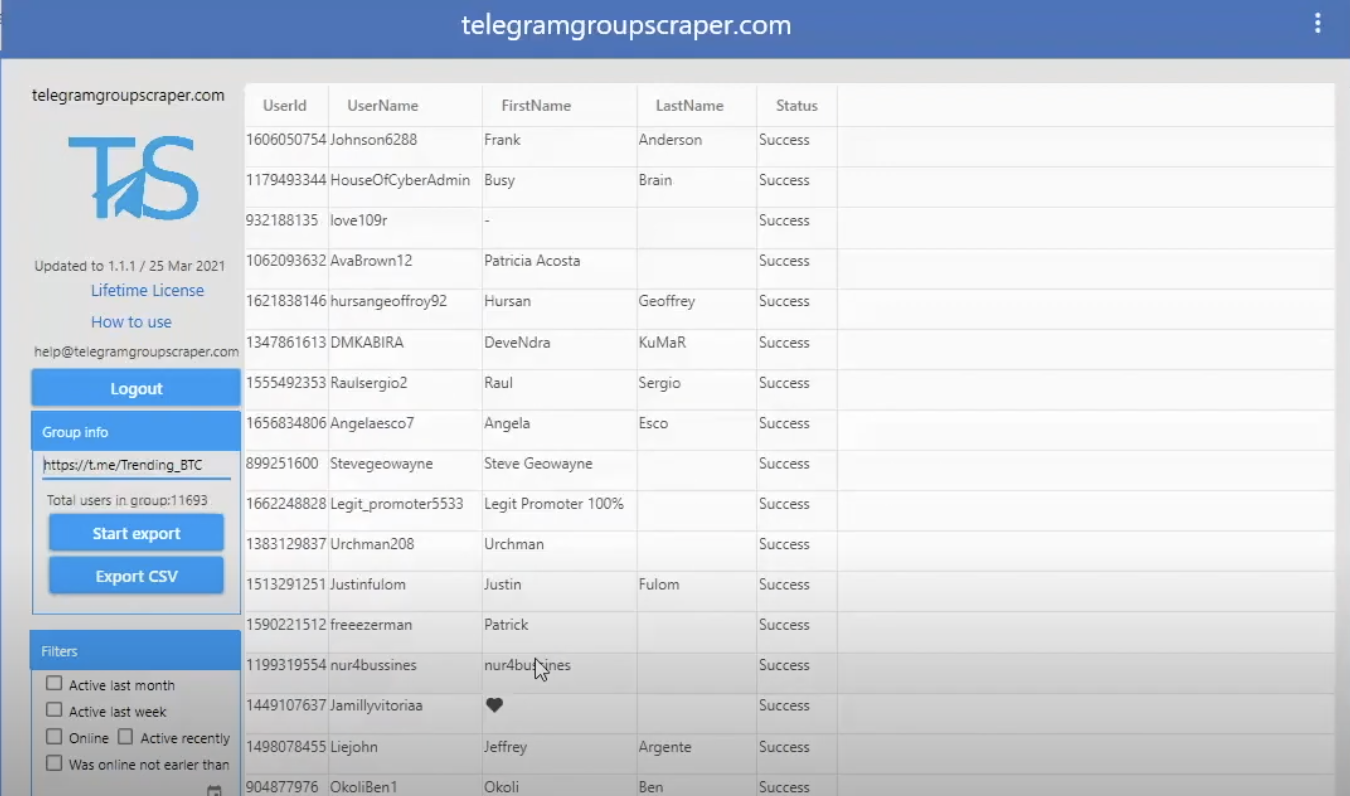Image resolution: width=1350 pixels, height=796 pixels.
Task: Click Total users in group:11693 text
Action: [x=127, y=500]
